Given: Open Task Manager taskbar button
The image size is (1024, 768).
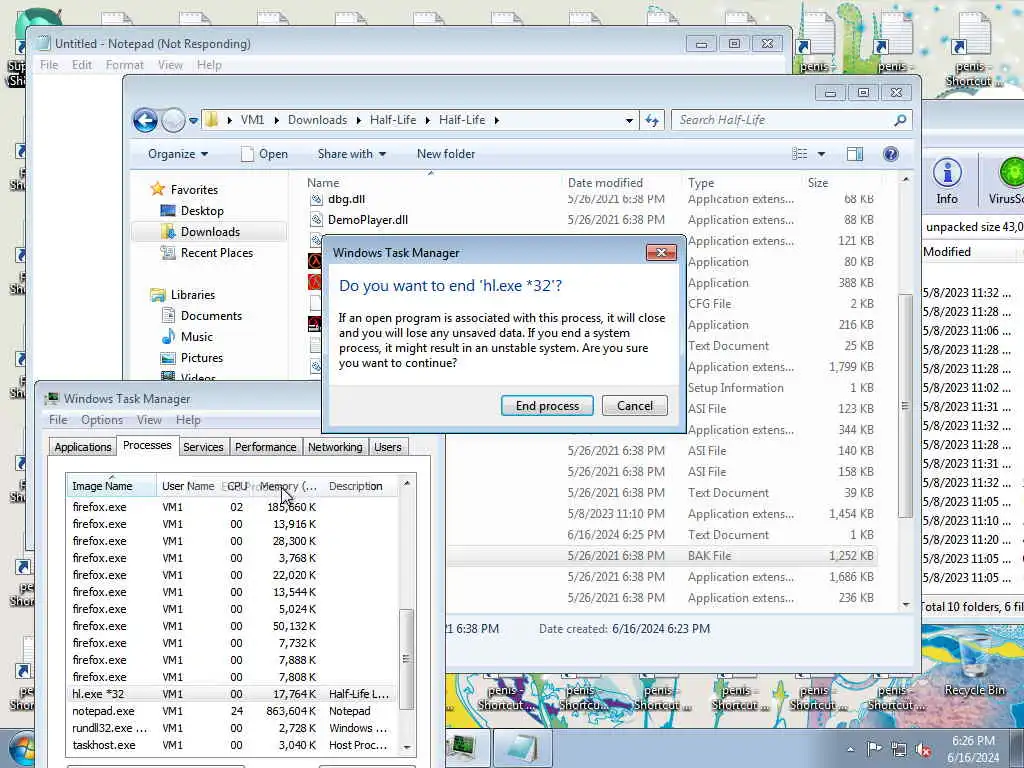Looking at the screenshot, I should [465, 748].
